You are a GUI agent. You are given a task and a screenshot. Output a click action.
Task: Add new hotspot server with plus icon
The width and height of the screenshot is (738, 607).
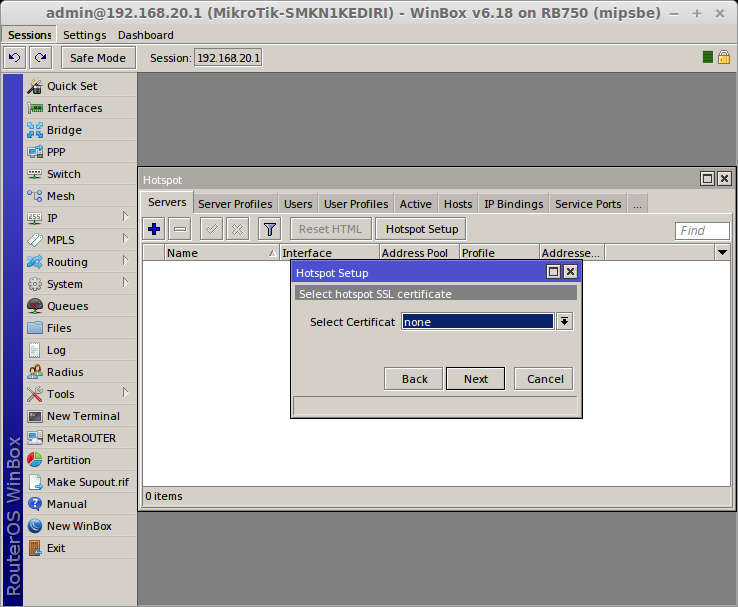pyautogui.click(x=154, y=230)
